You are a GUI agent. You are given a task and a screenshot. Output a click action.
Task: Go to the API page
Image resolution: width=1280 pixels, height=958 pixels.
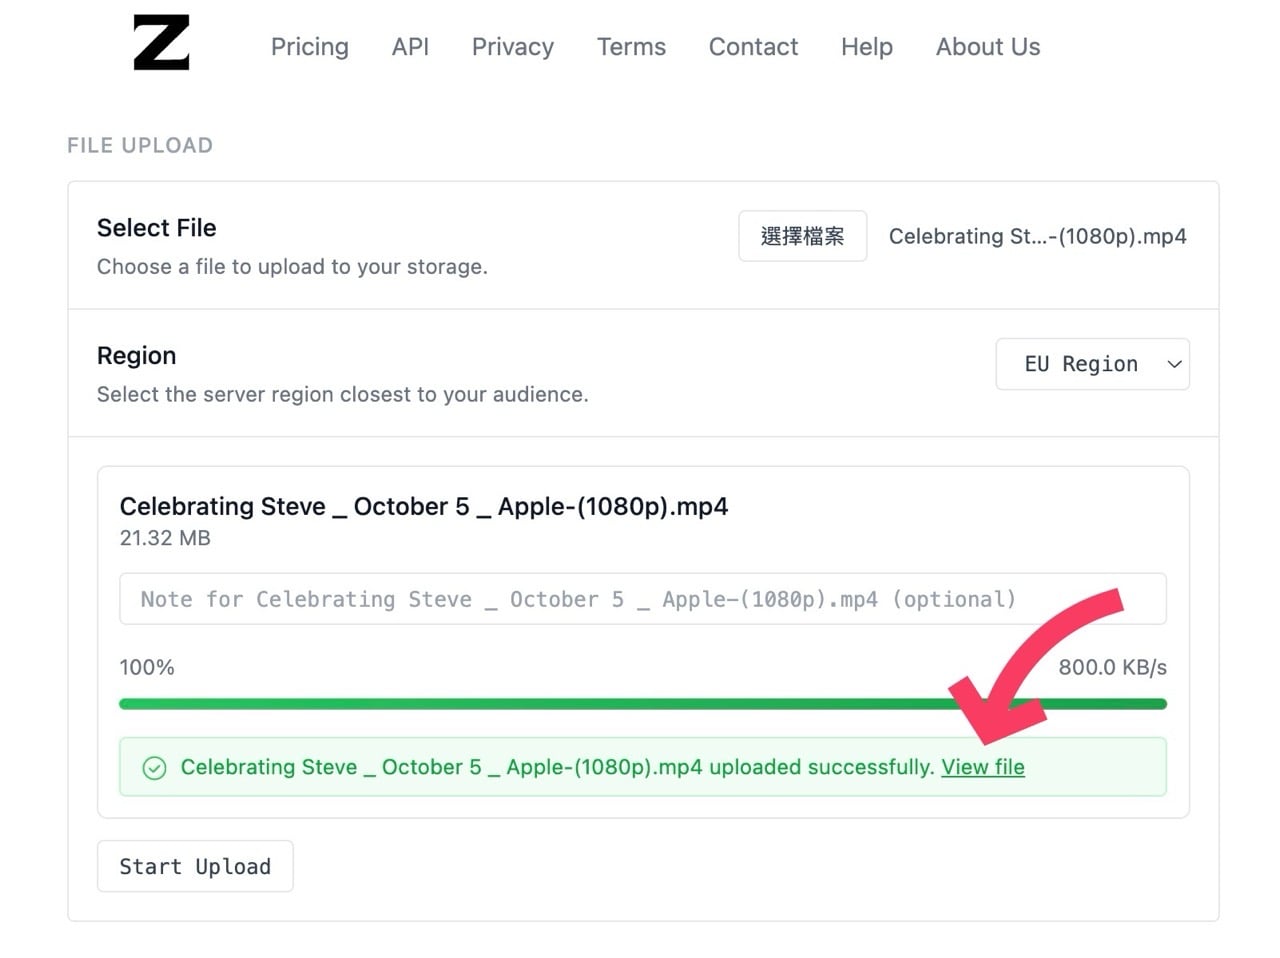point(410,47)
